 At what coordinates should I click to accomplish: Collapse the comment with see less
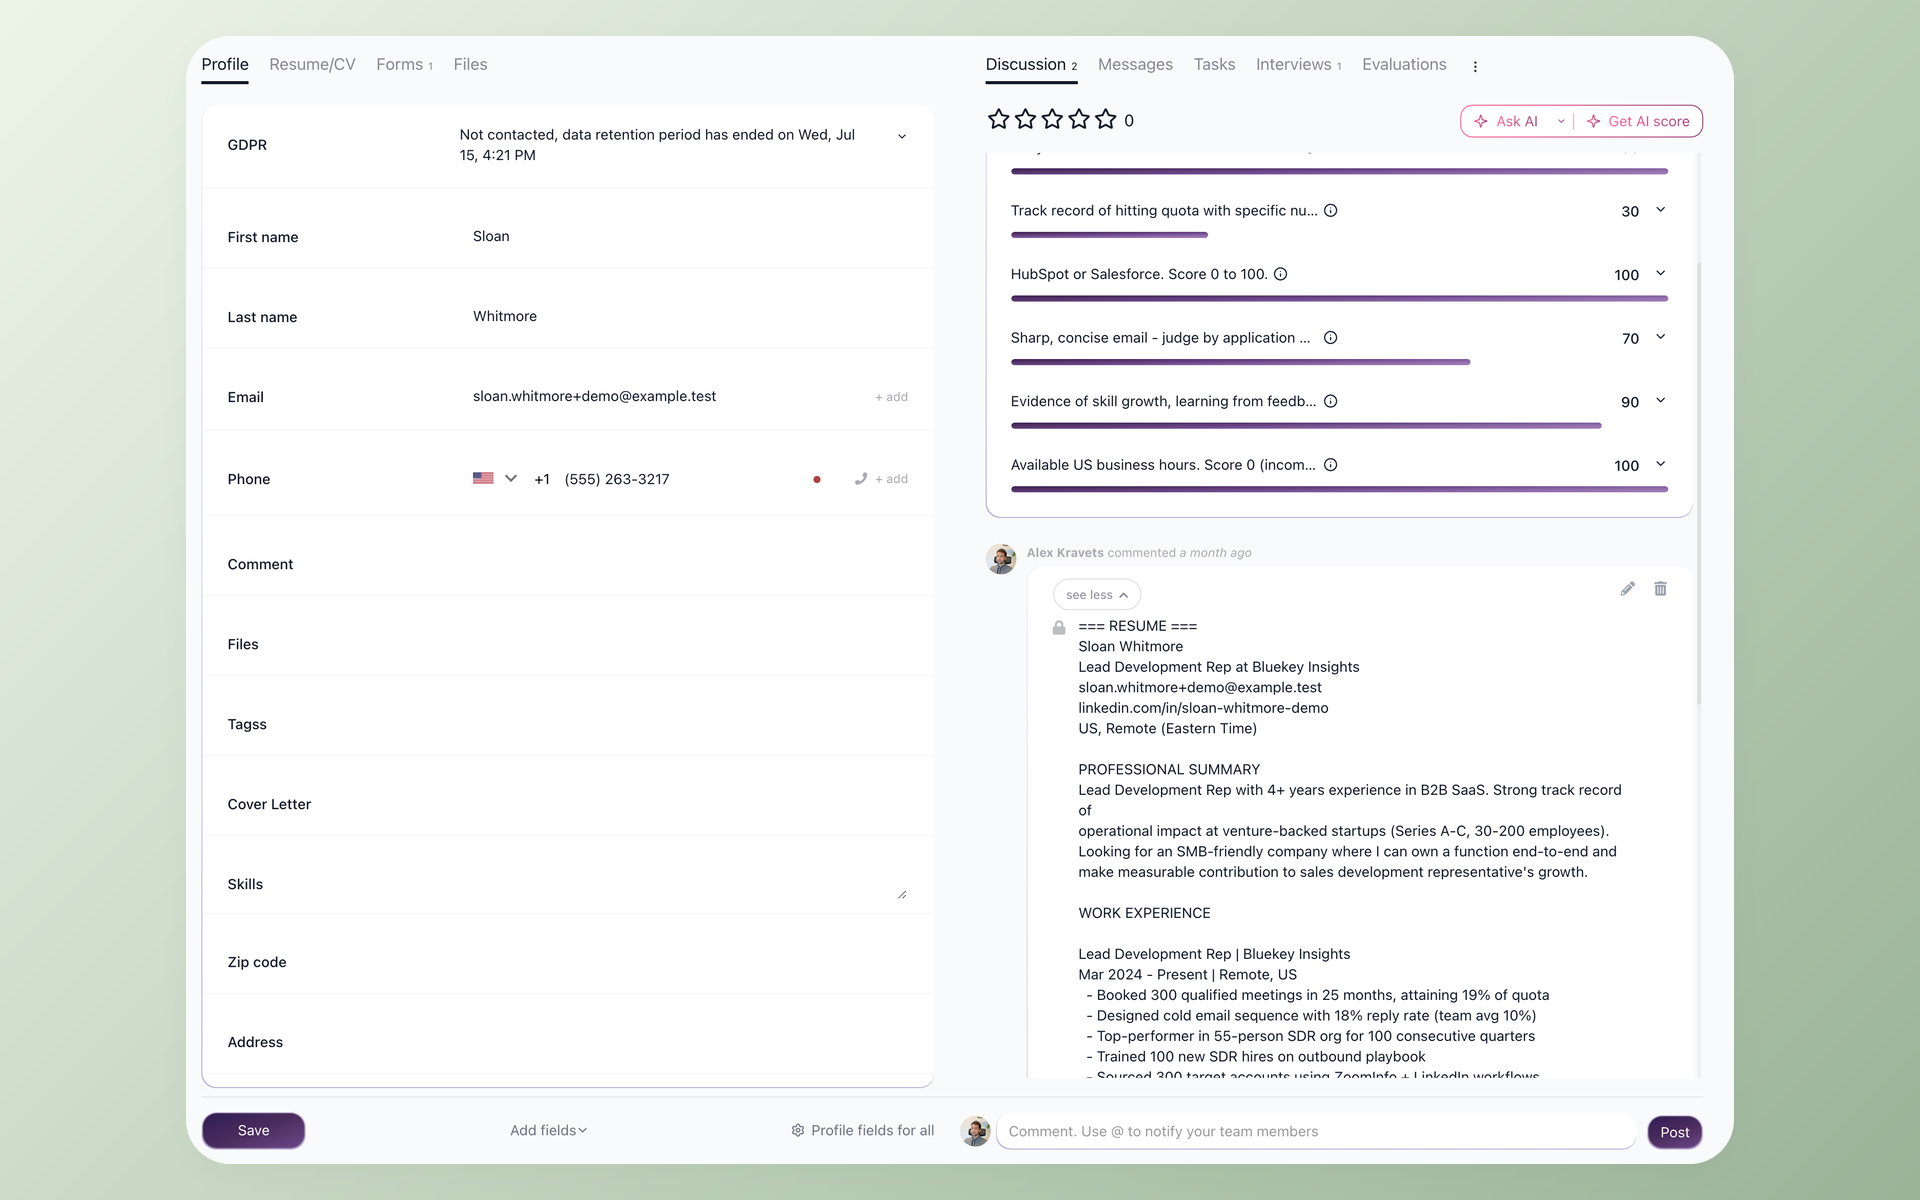click(x=1097, y=595)
